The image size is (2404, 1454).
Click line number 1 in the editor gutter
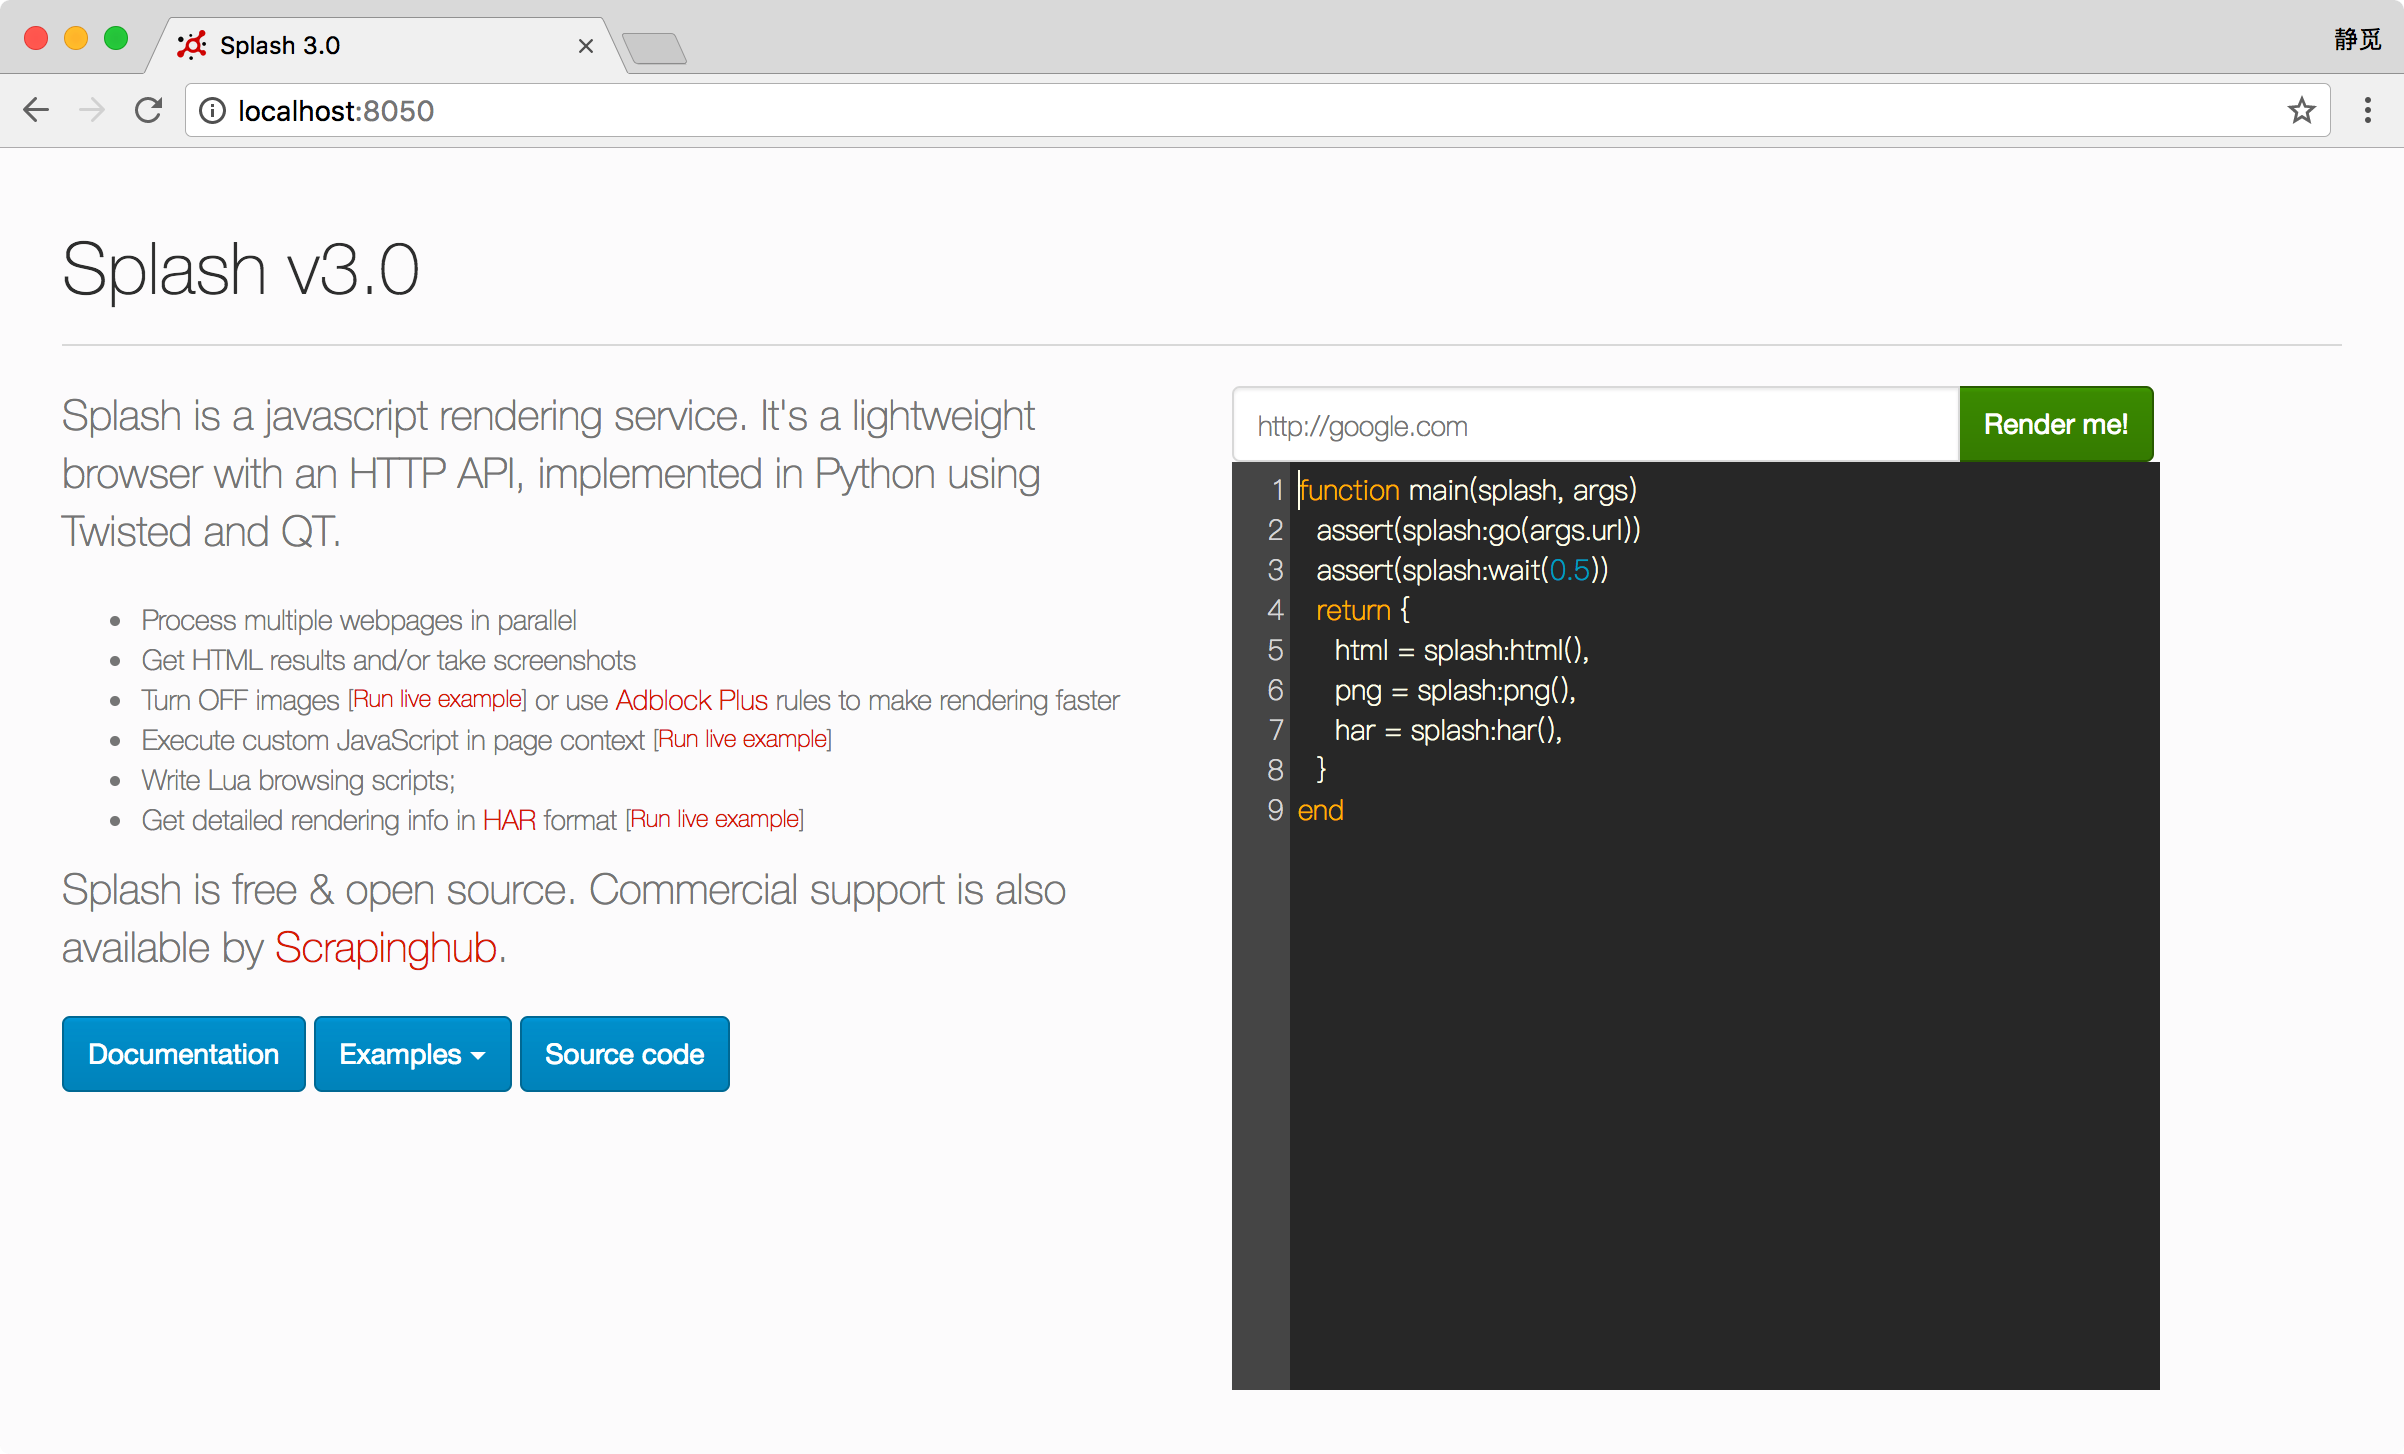click(x=1276, y=490)
